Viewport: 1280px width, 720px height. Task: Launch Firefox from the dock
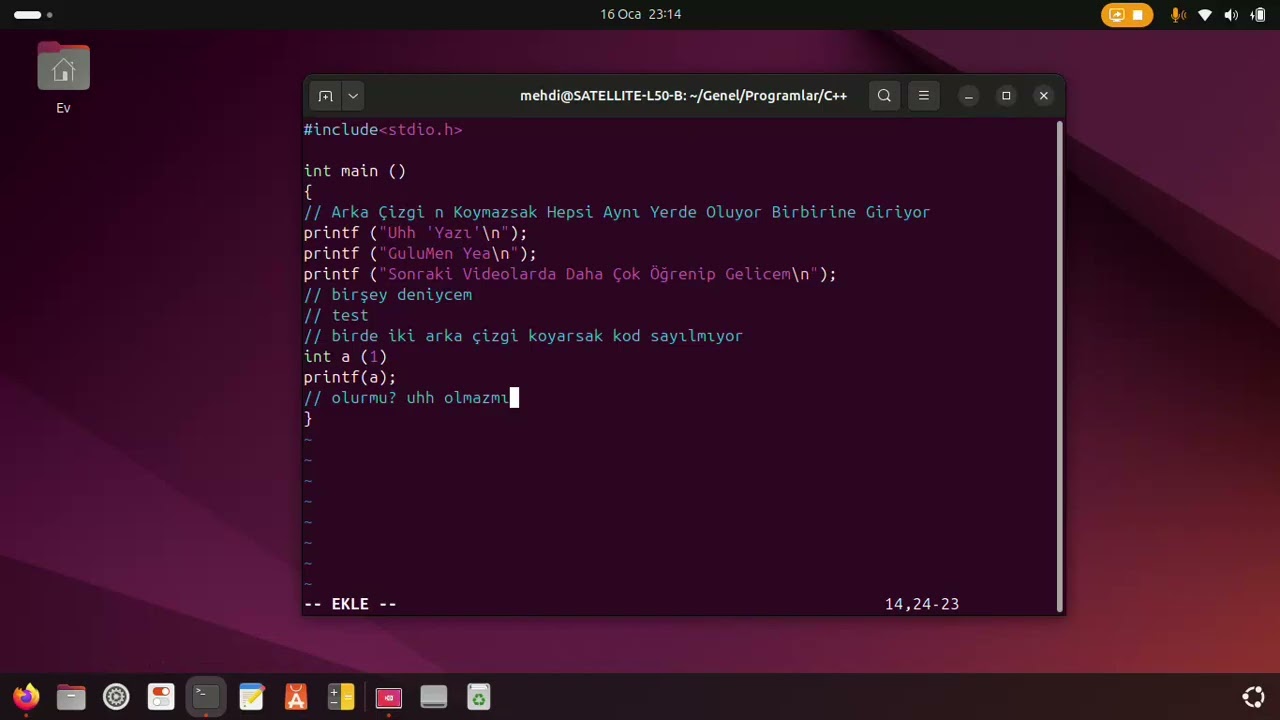tap(26, 697)
